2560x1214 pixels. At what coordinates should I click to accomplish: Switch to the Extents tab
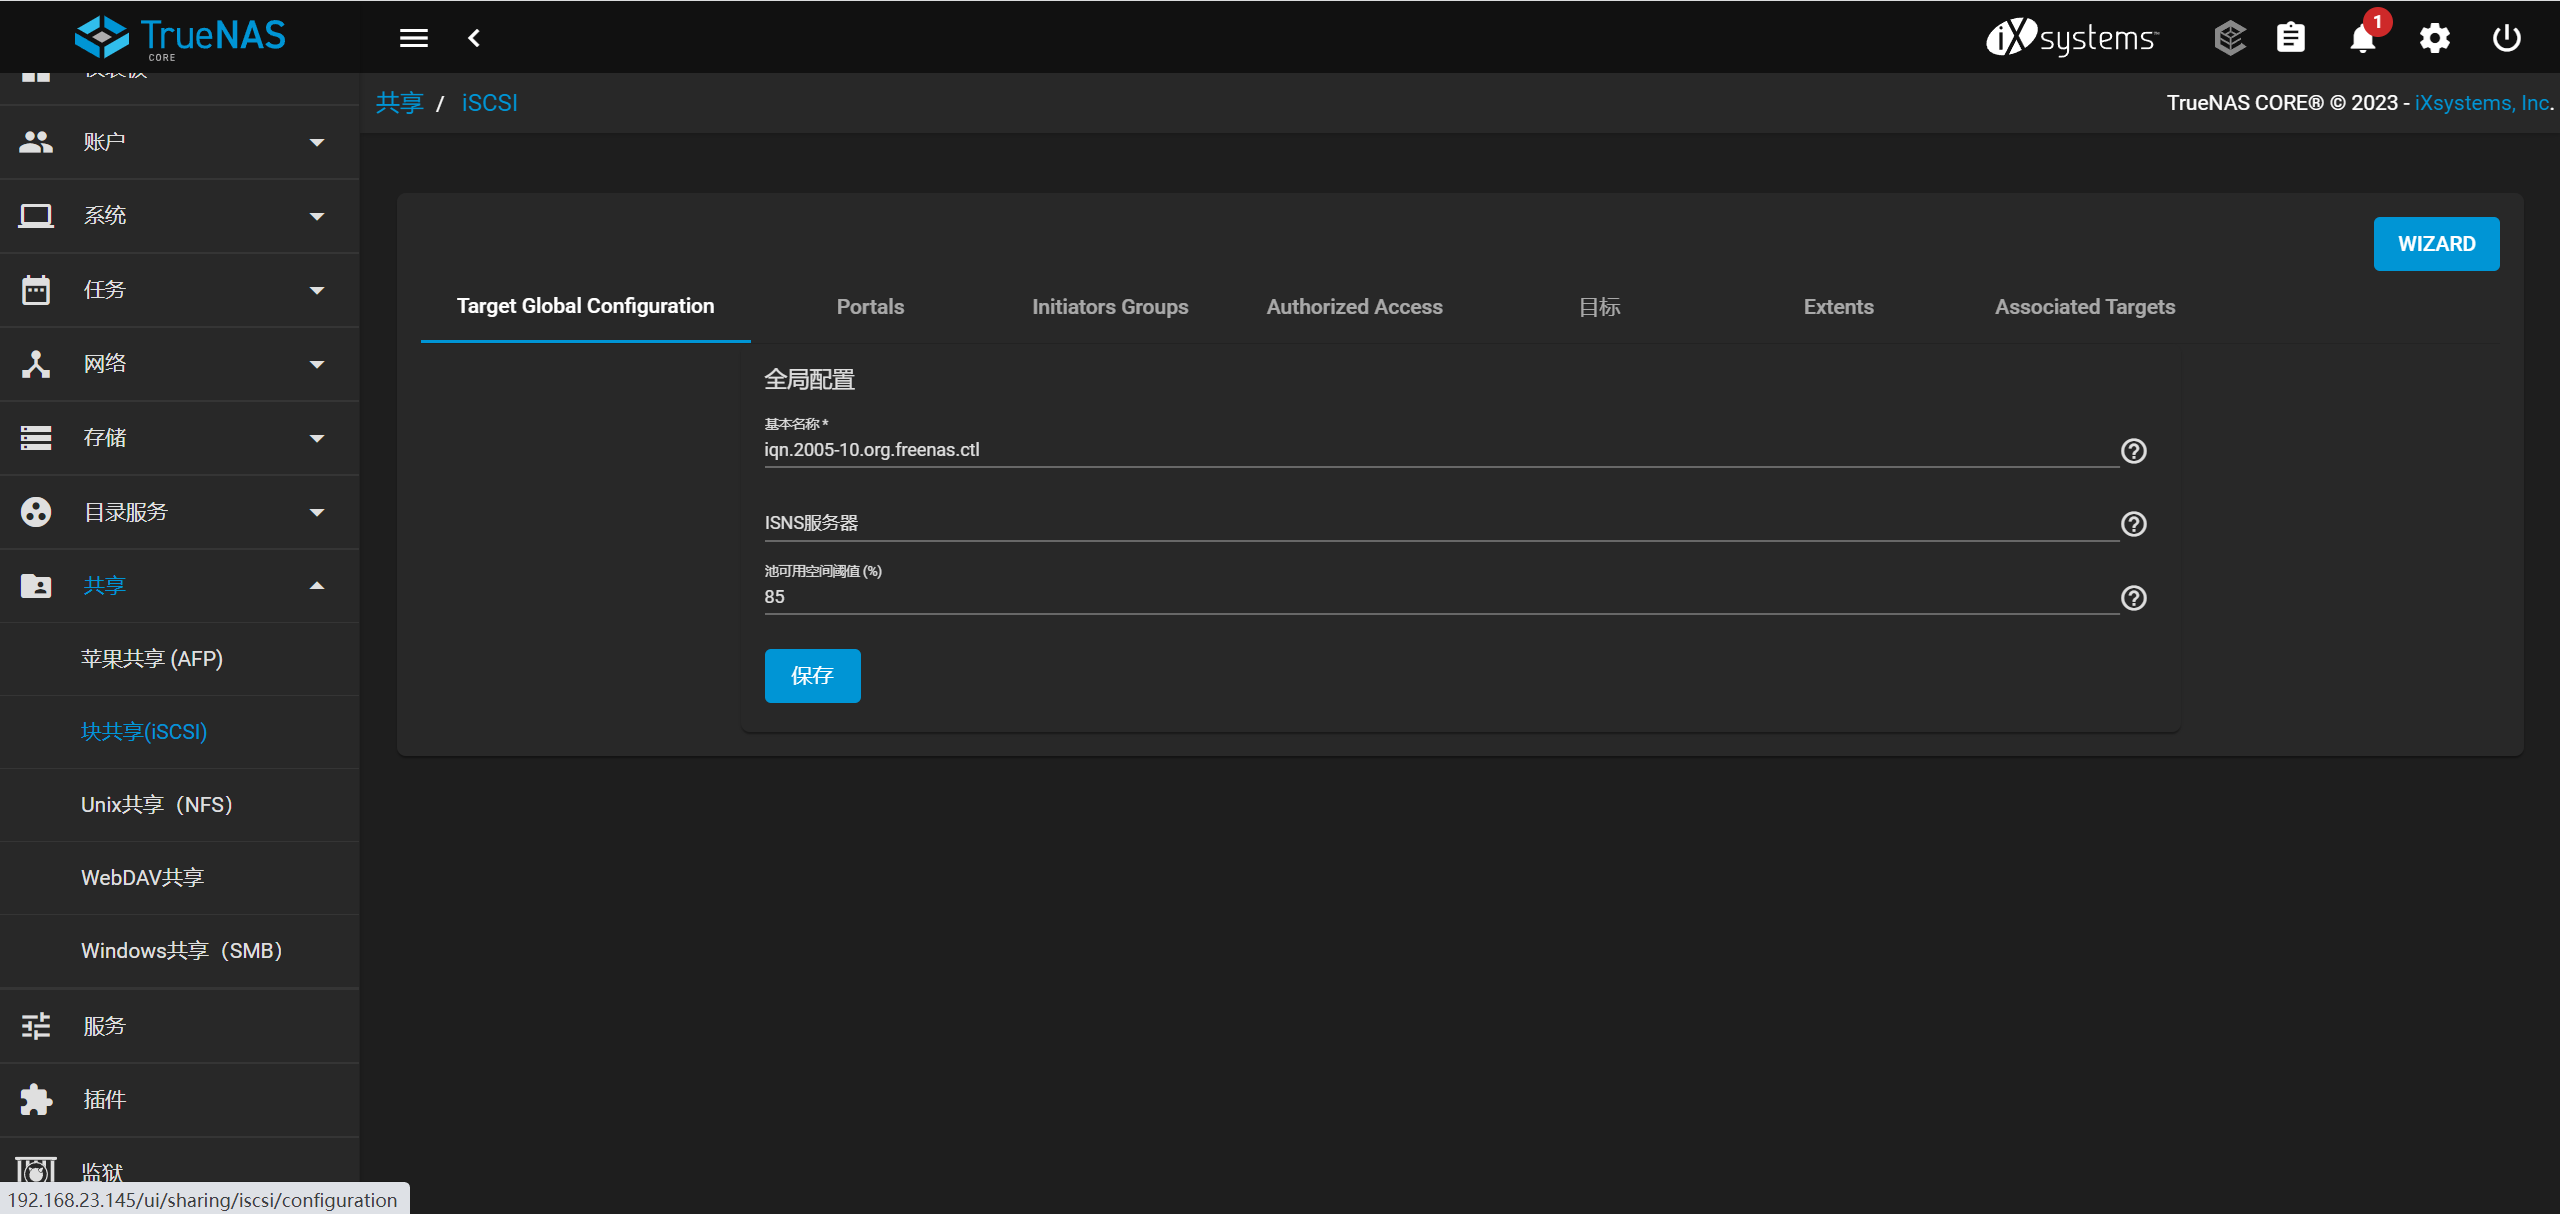[1838, 307]
